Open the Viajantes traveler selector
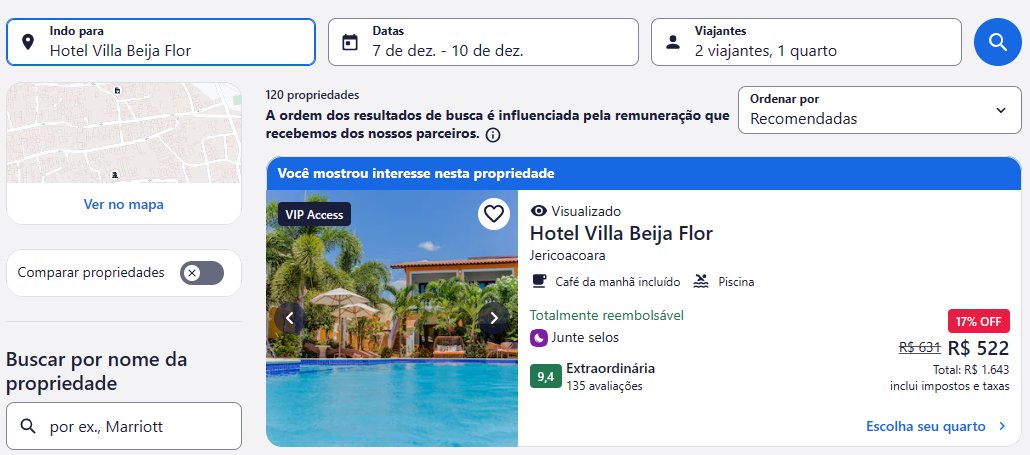This screenshot has height=455, width=1030. (x=806, y=42)
